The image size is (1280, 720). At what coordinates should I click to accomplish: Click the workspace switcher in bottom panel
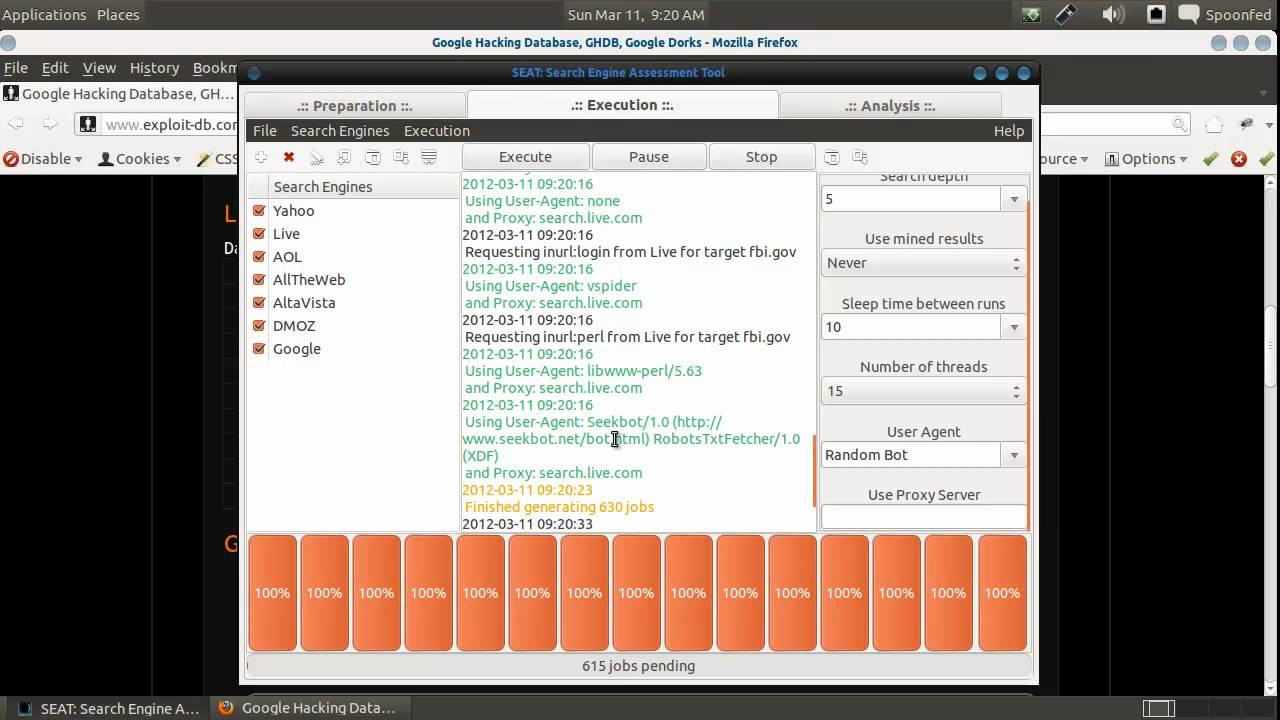1172,708
